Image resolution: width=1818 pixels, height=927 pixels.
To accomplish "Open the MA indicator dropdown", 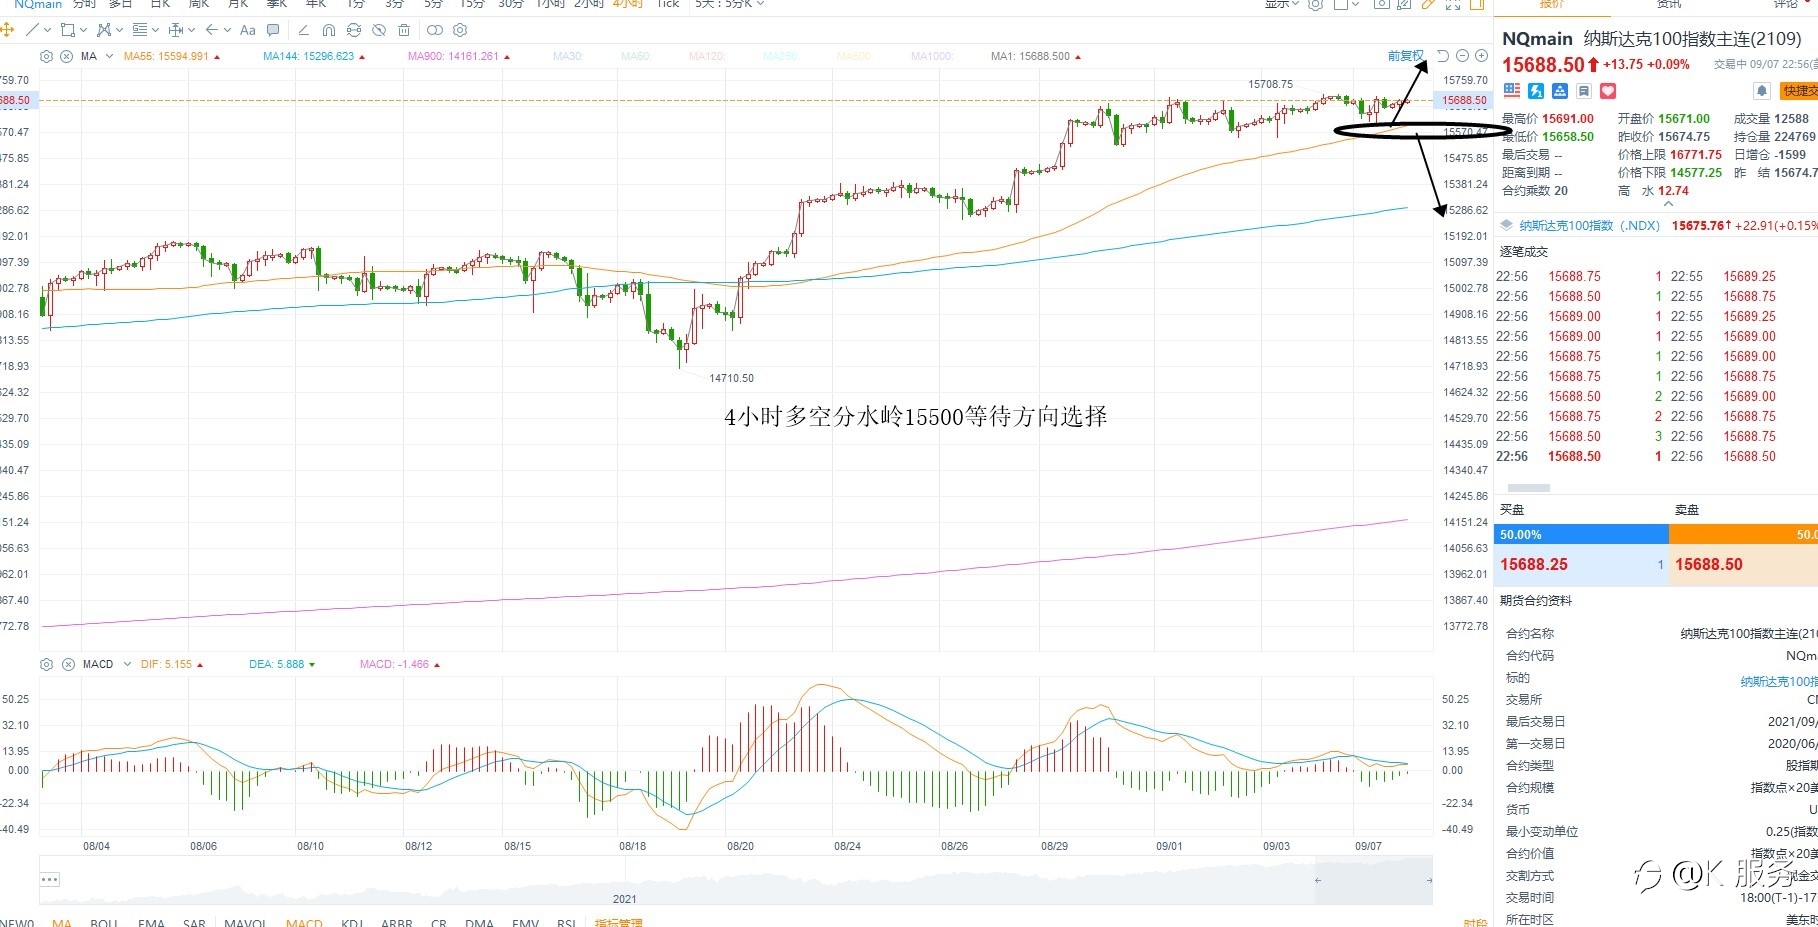I will (x=109, y=56).
